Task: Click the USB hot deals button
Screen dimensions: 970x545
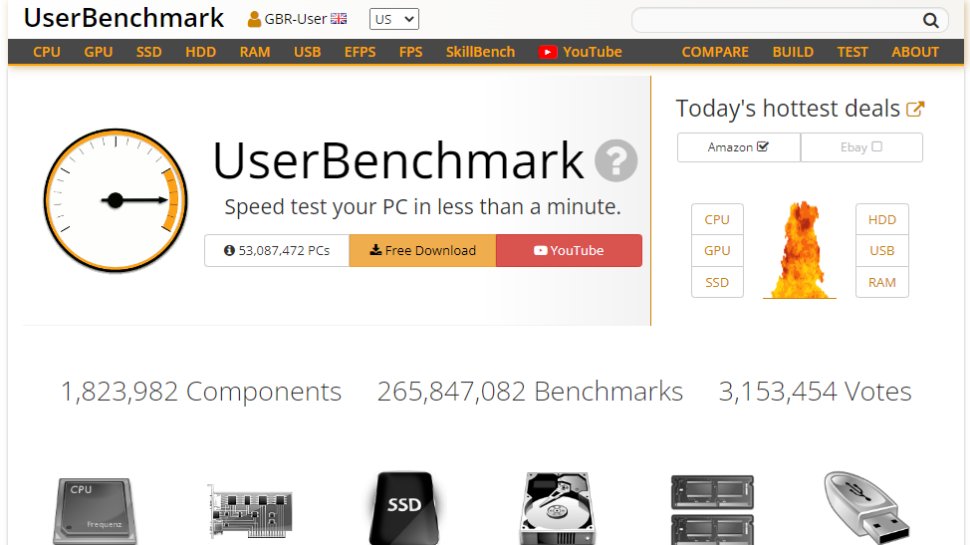Action: [882, 251]
